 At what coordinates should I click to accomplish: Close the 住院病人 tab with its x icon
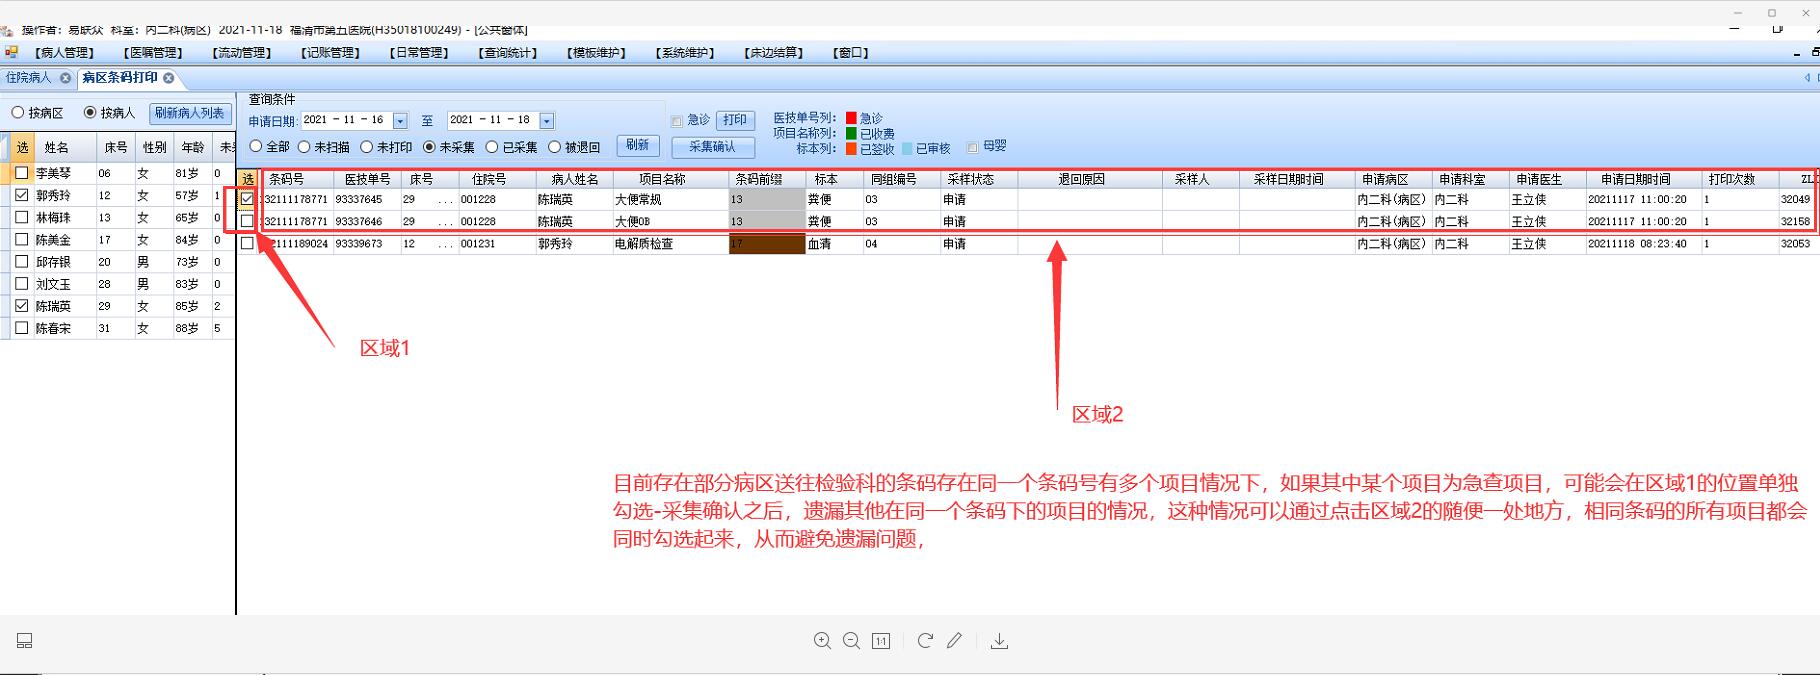coord(65,77)
